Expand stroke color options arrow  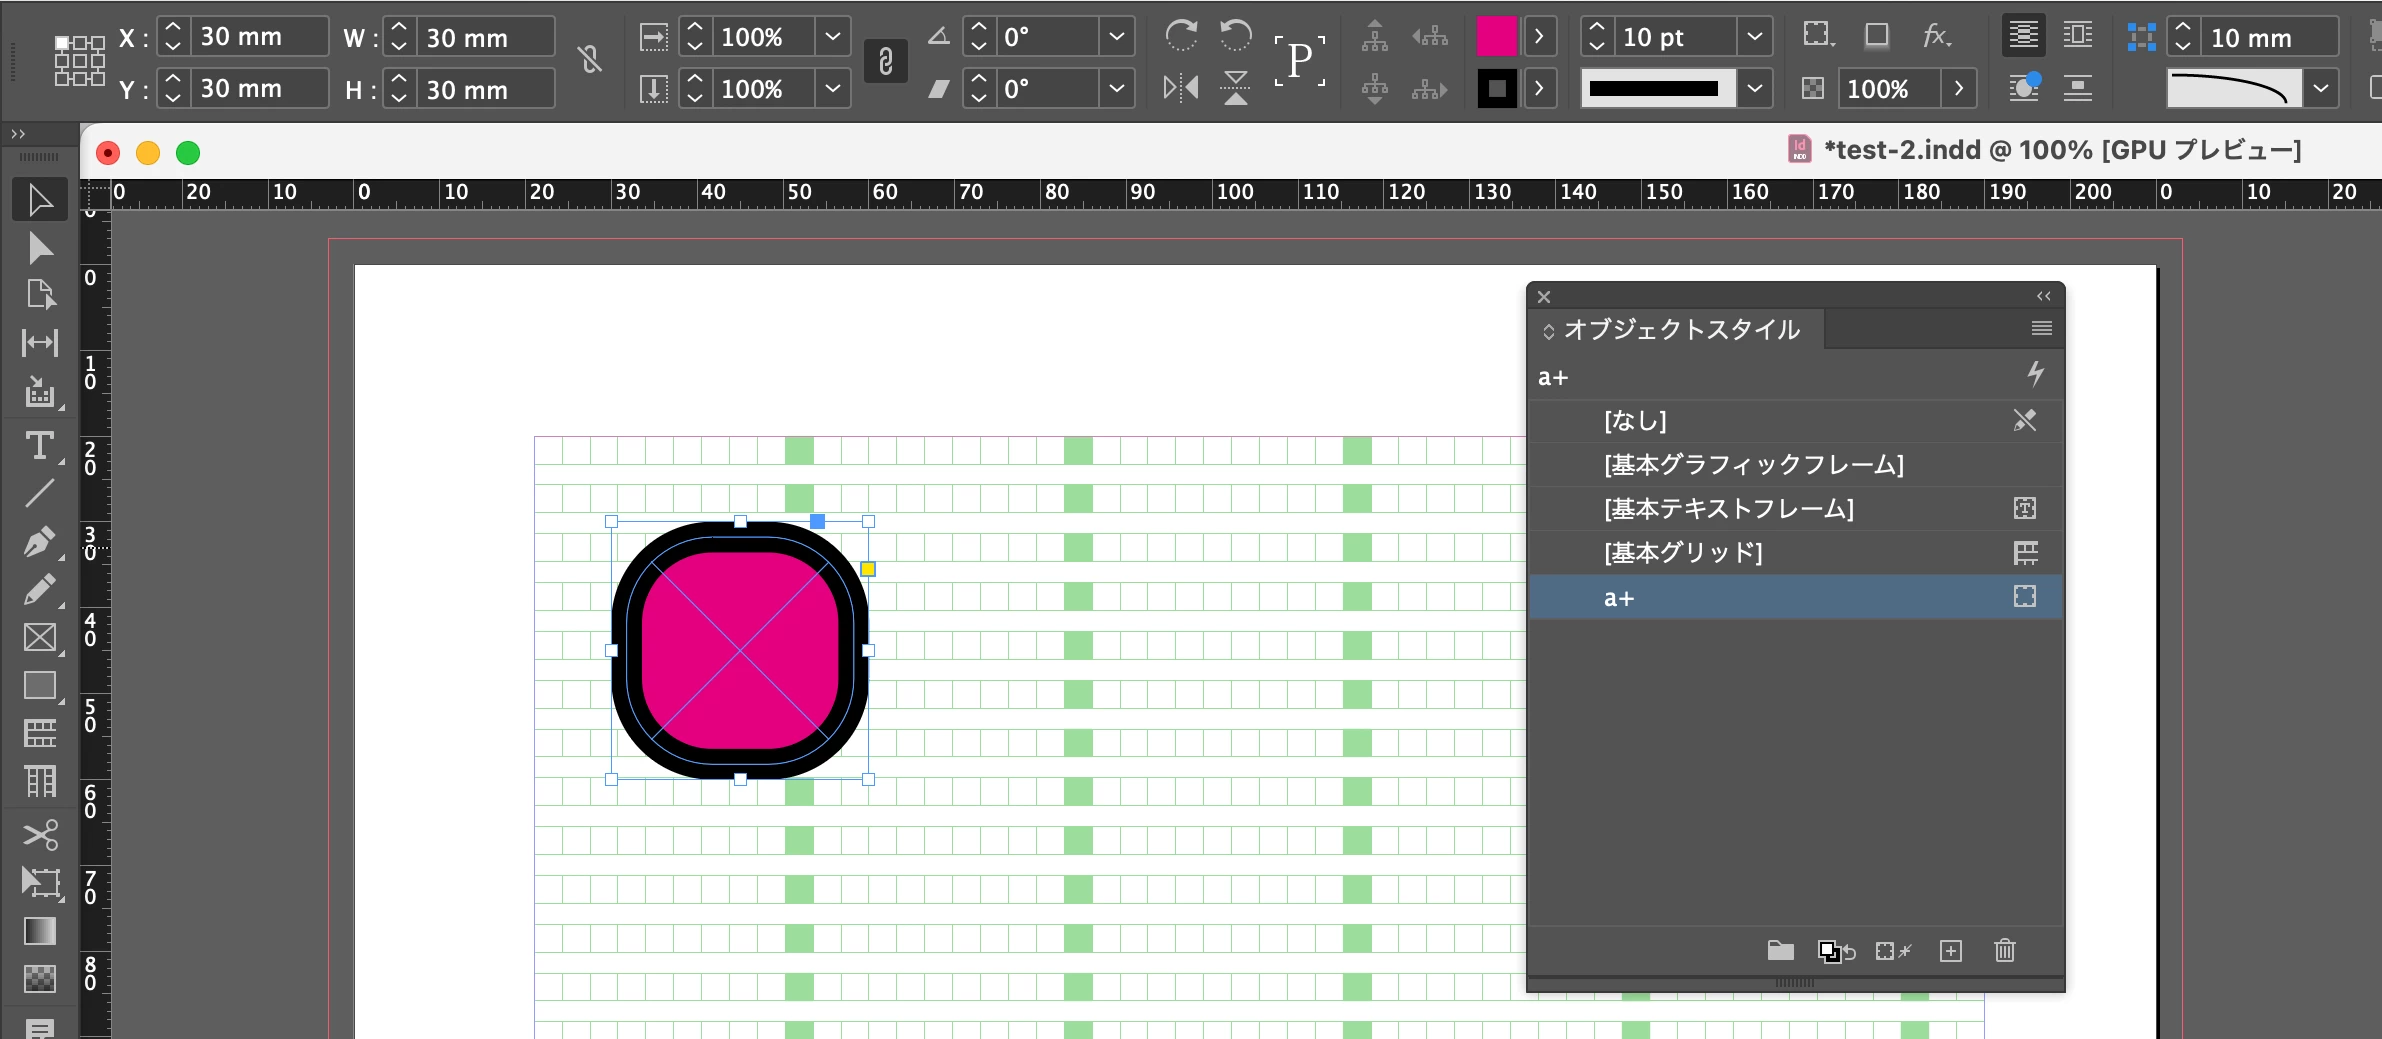pyautogui.click(x=1539, y=89)
